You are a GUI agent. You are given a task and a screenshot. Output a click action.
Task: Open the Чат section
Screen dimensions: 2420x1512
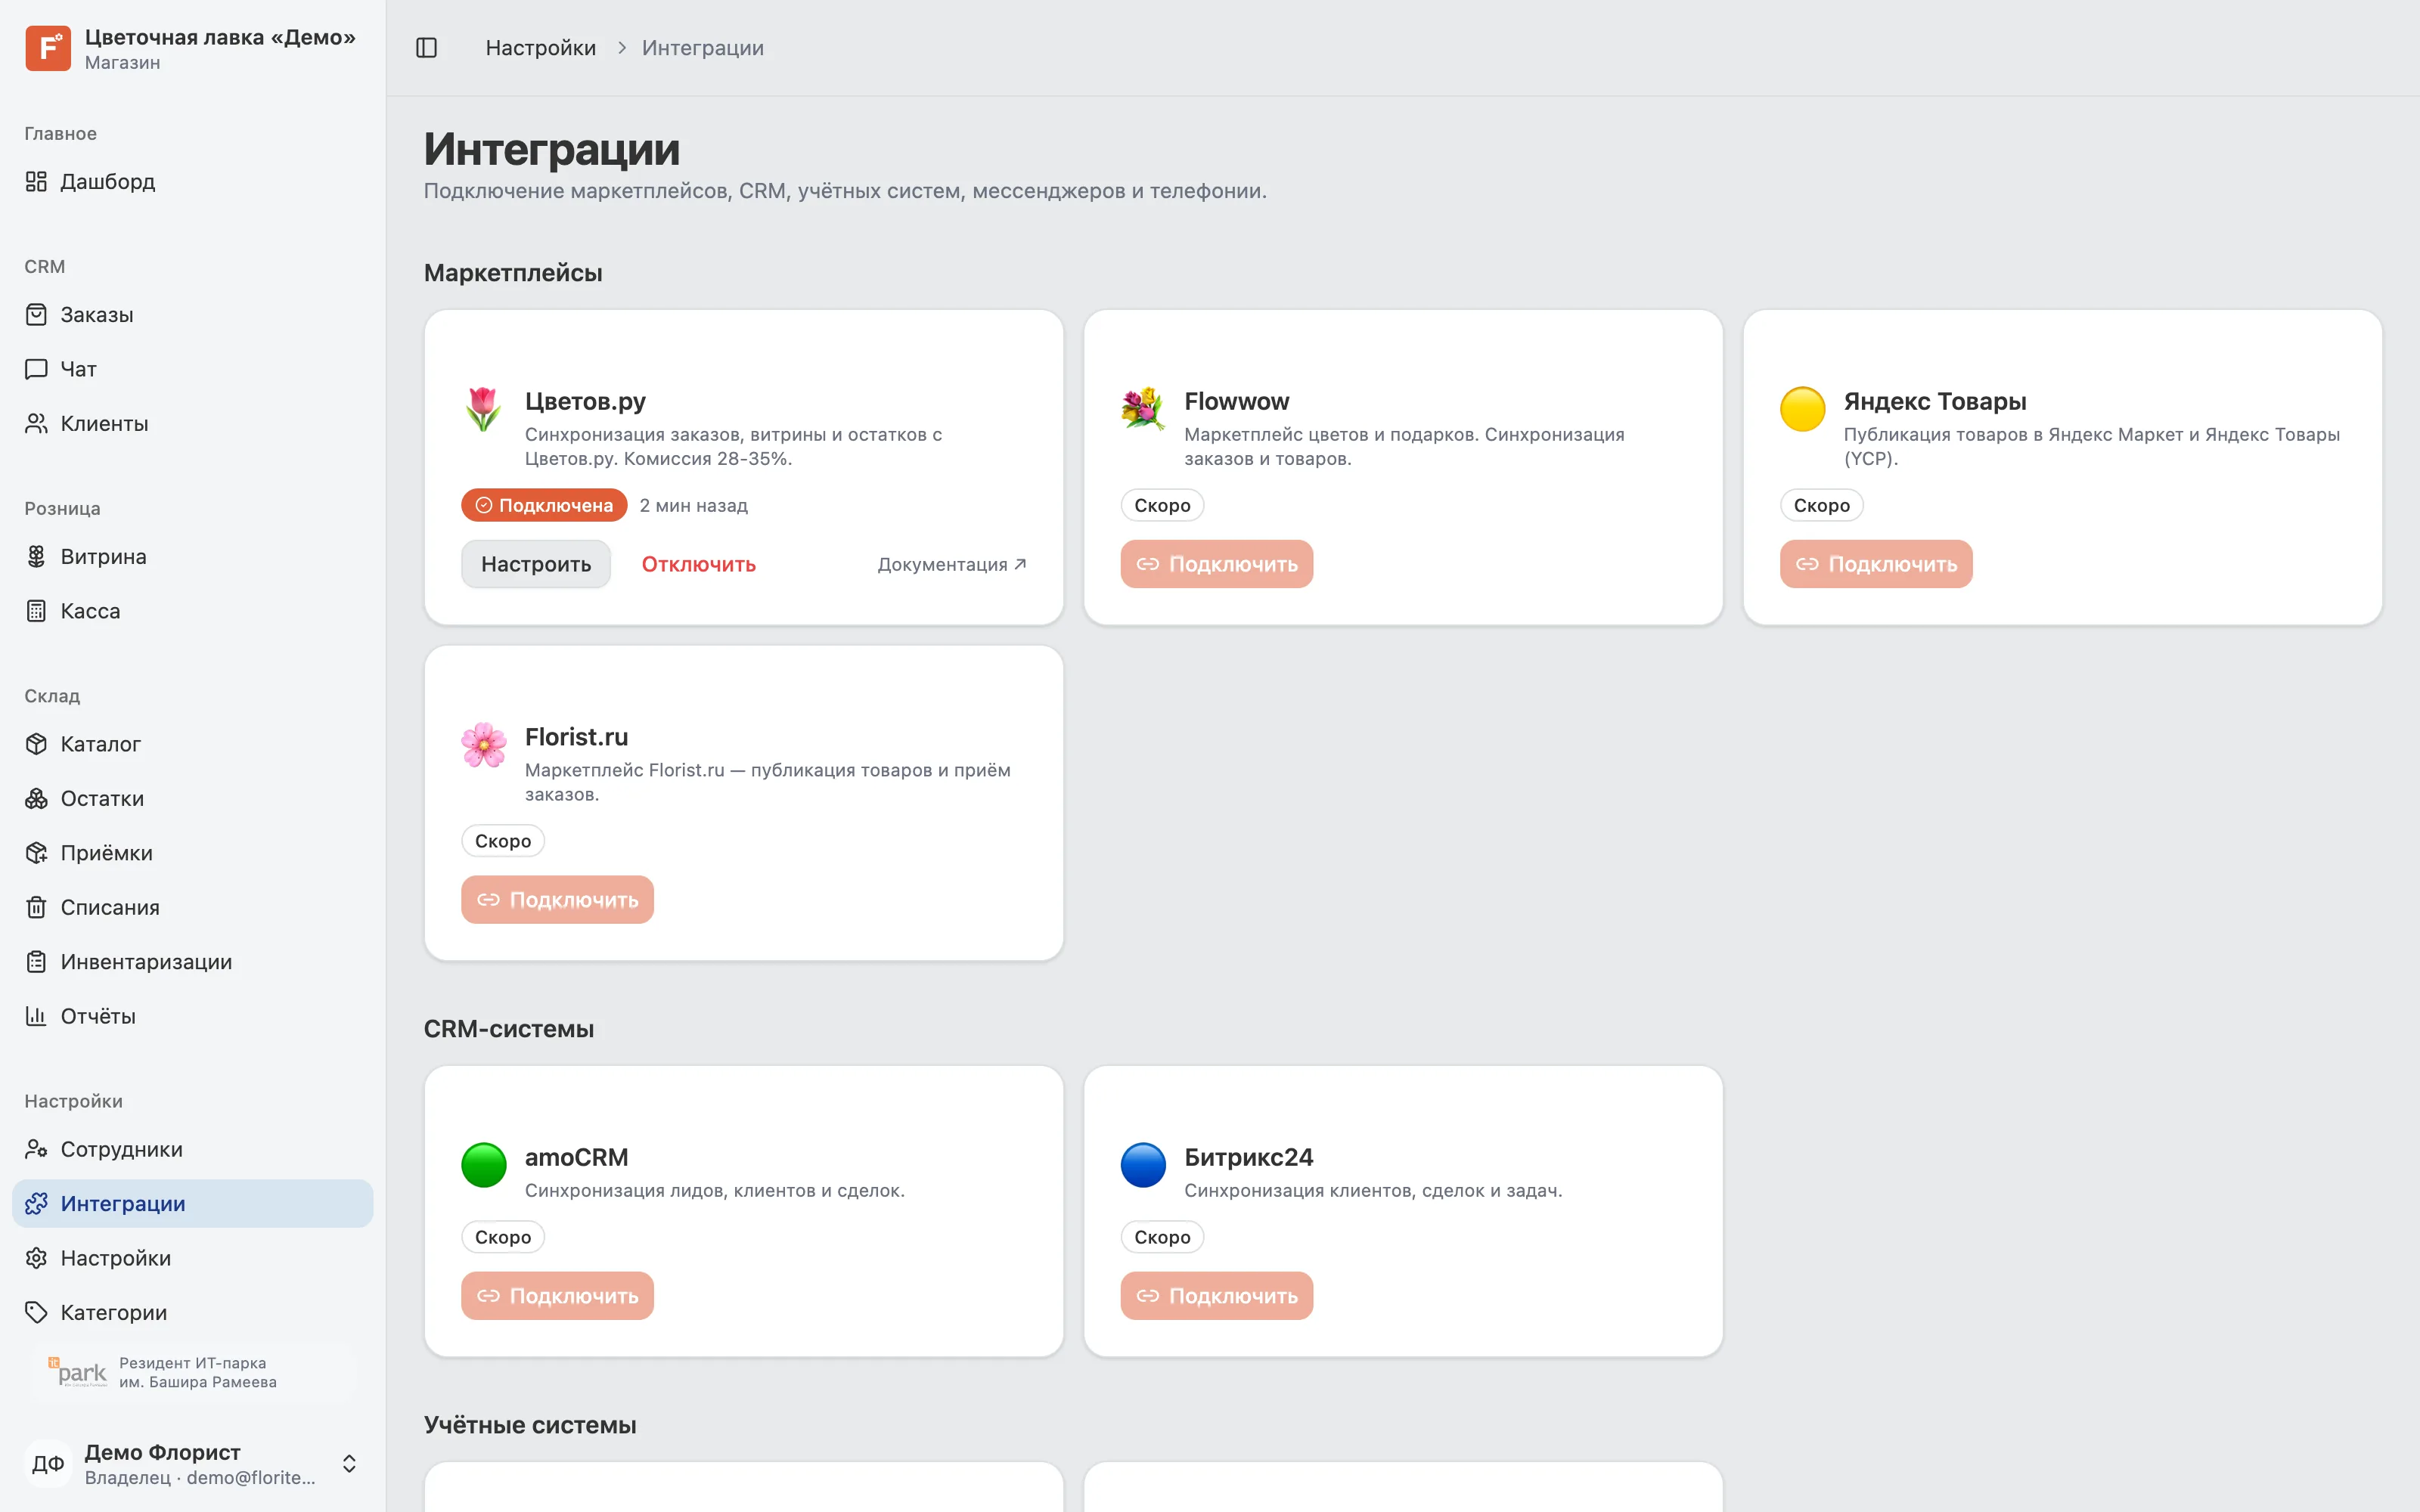click(192, 369)
